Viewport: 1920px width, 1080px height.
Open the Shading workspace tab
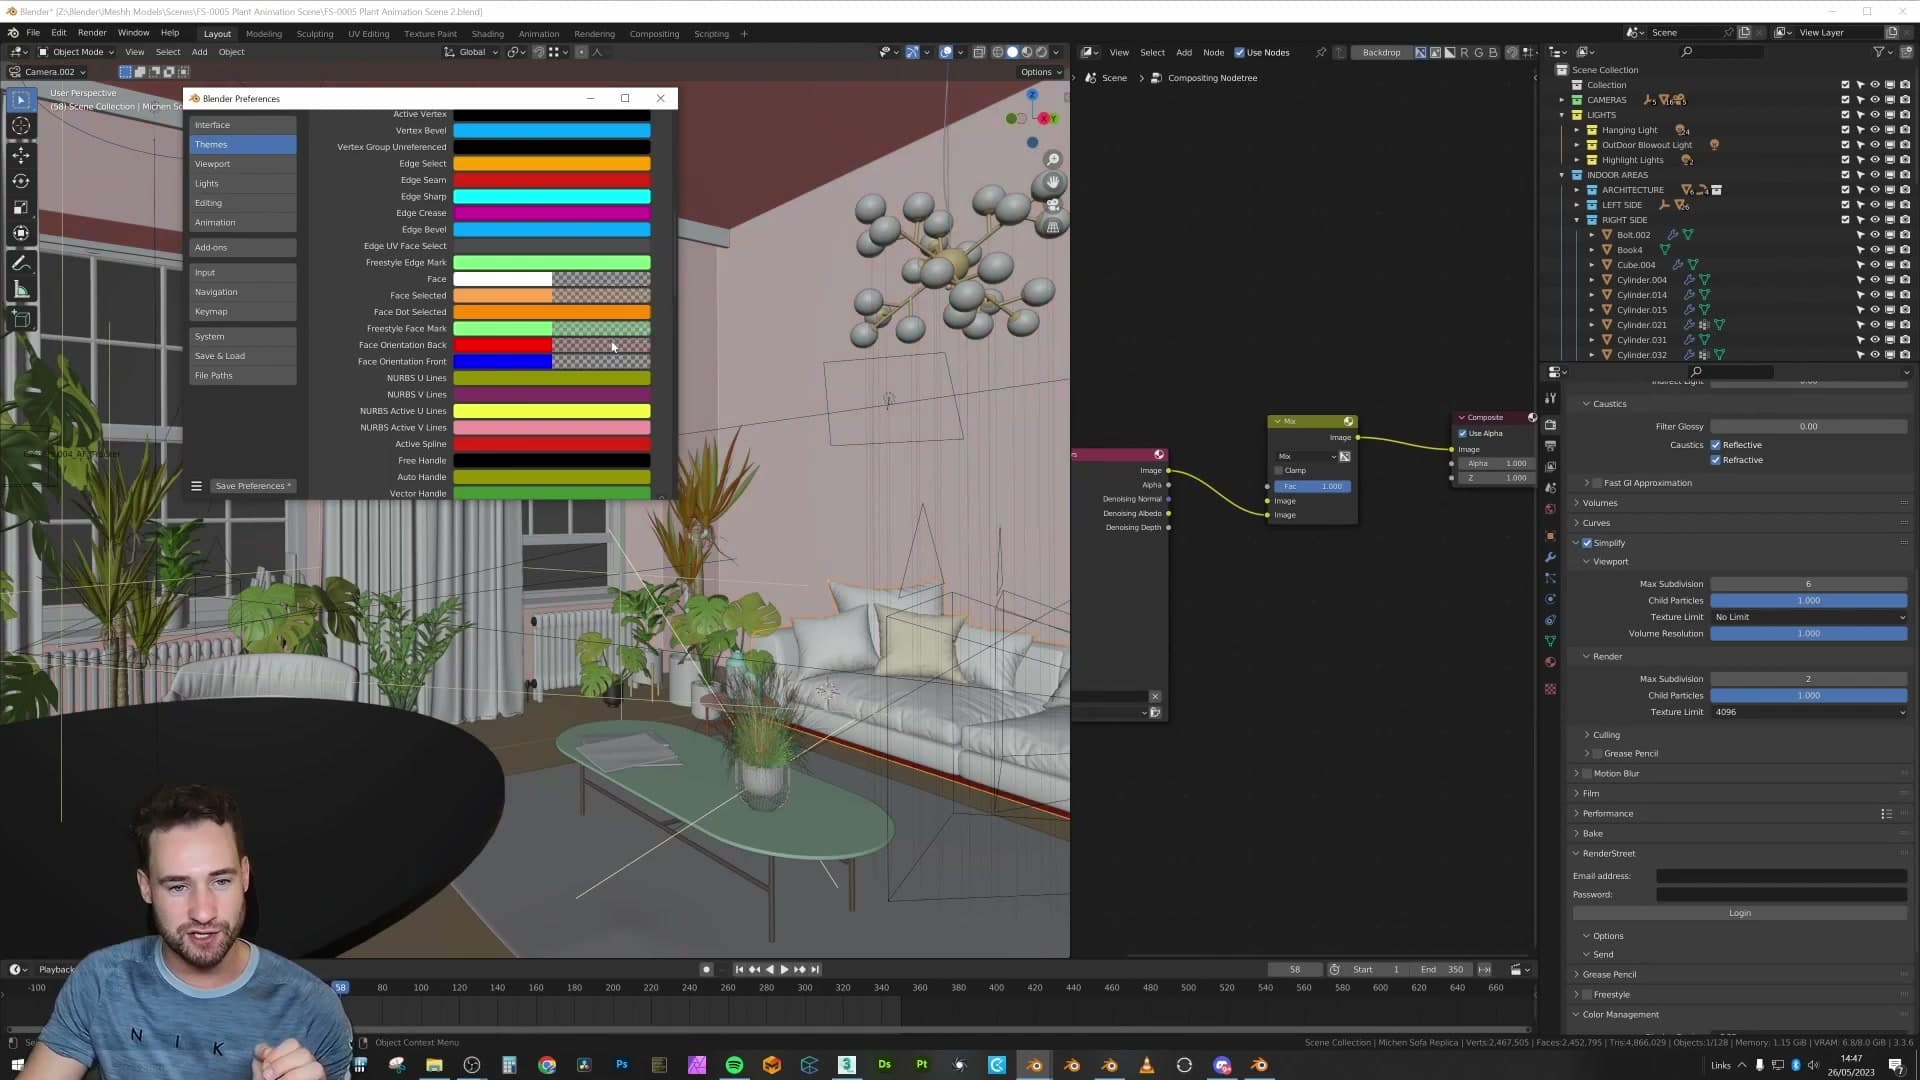tap(487, 34)
